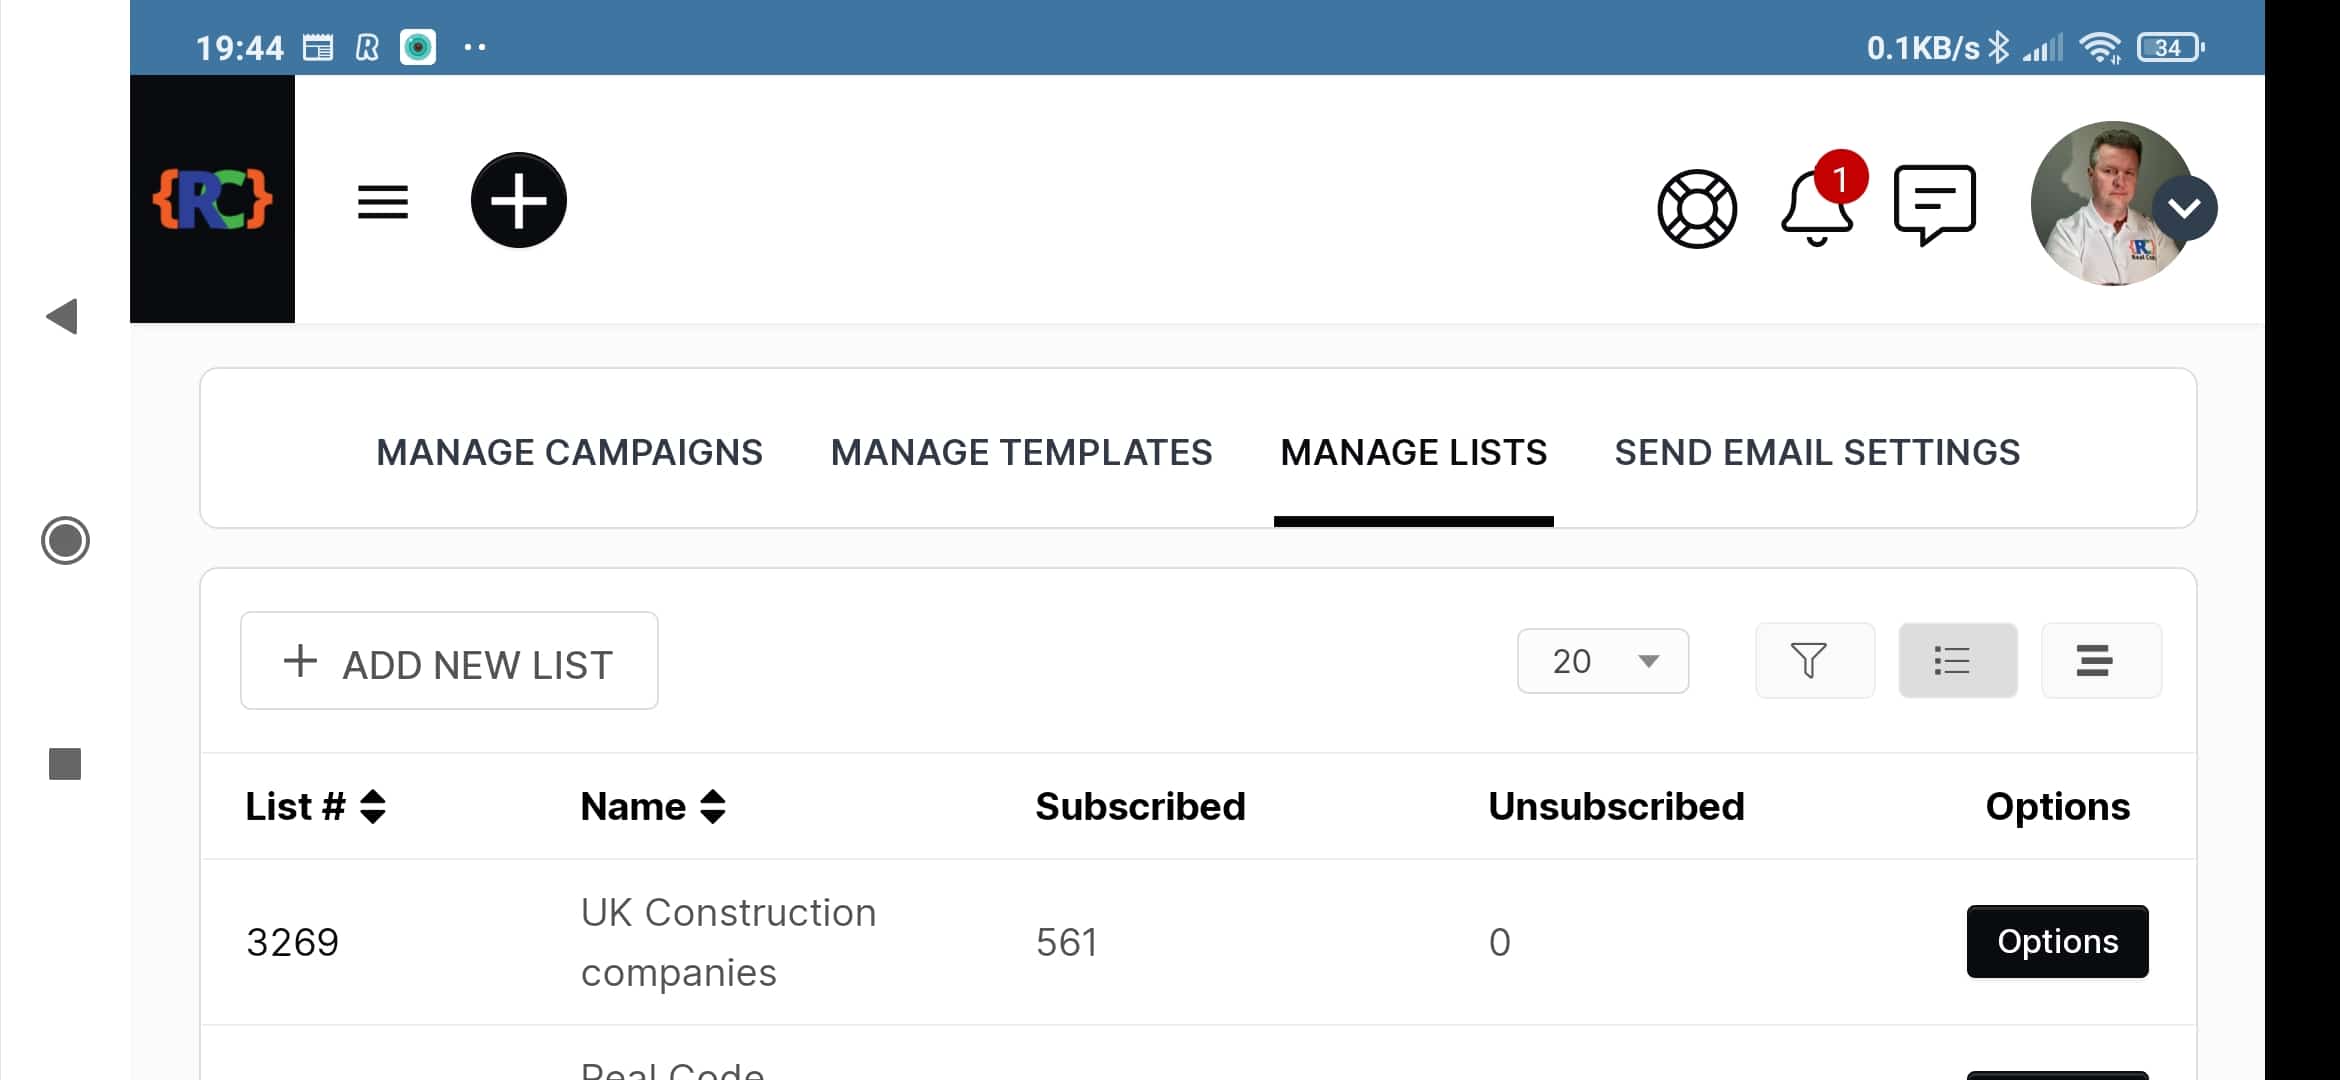The image size is (2340, 1080).
Task: Open the 20 per page dropdown
Action: [1602, 661]
